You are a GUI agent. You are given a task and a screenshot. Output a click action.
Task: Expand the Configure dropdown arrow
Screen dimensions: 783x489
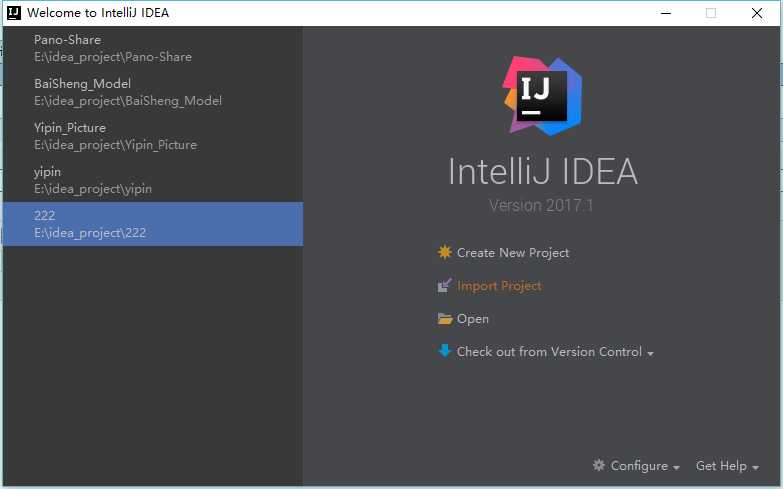point(676,468)
